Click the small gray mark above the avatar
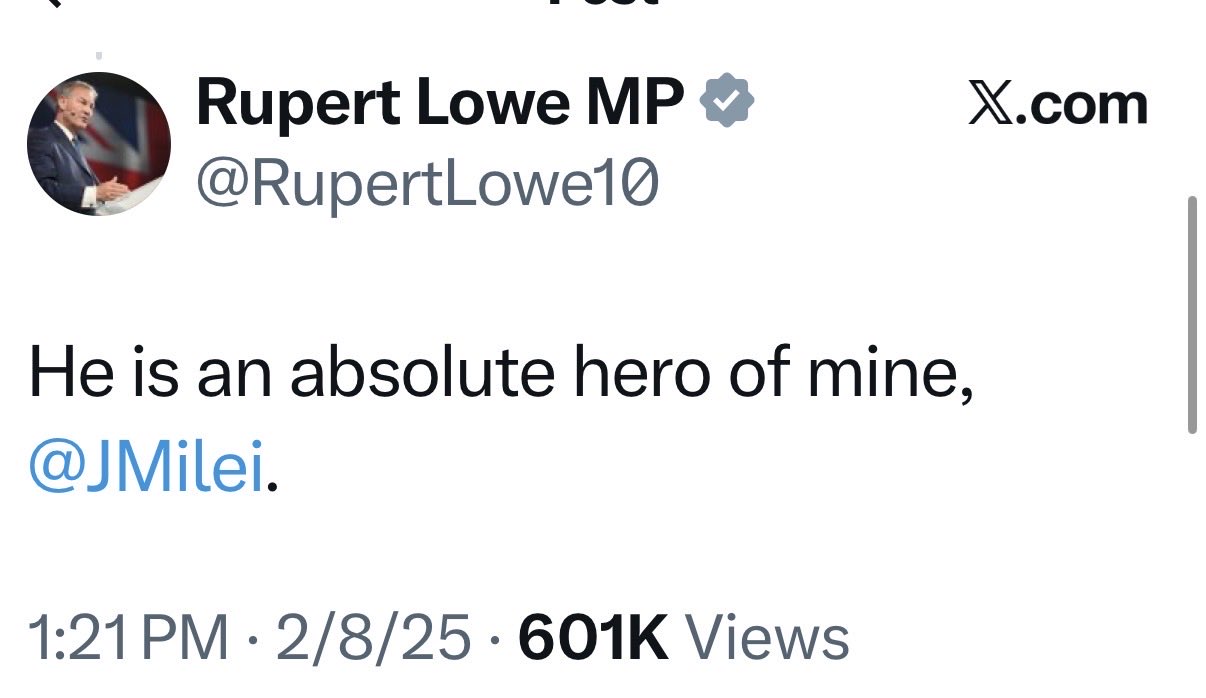This screenshot has height=698, width=1206. 98,56
